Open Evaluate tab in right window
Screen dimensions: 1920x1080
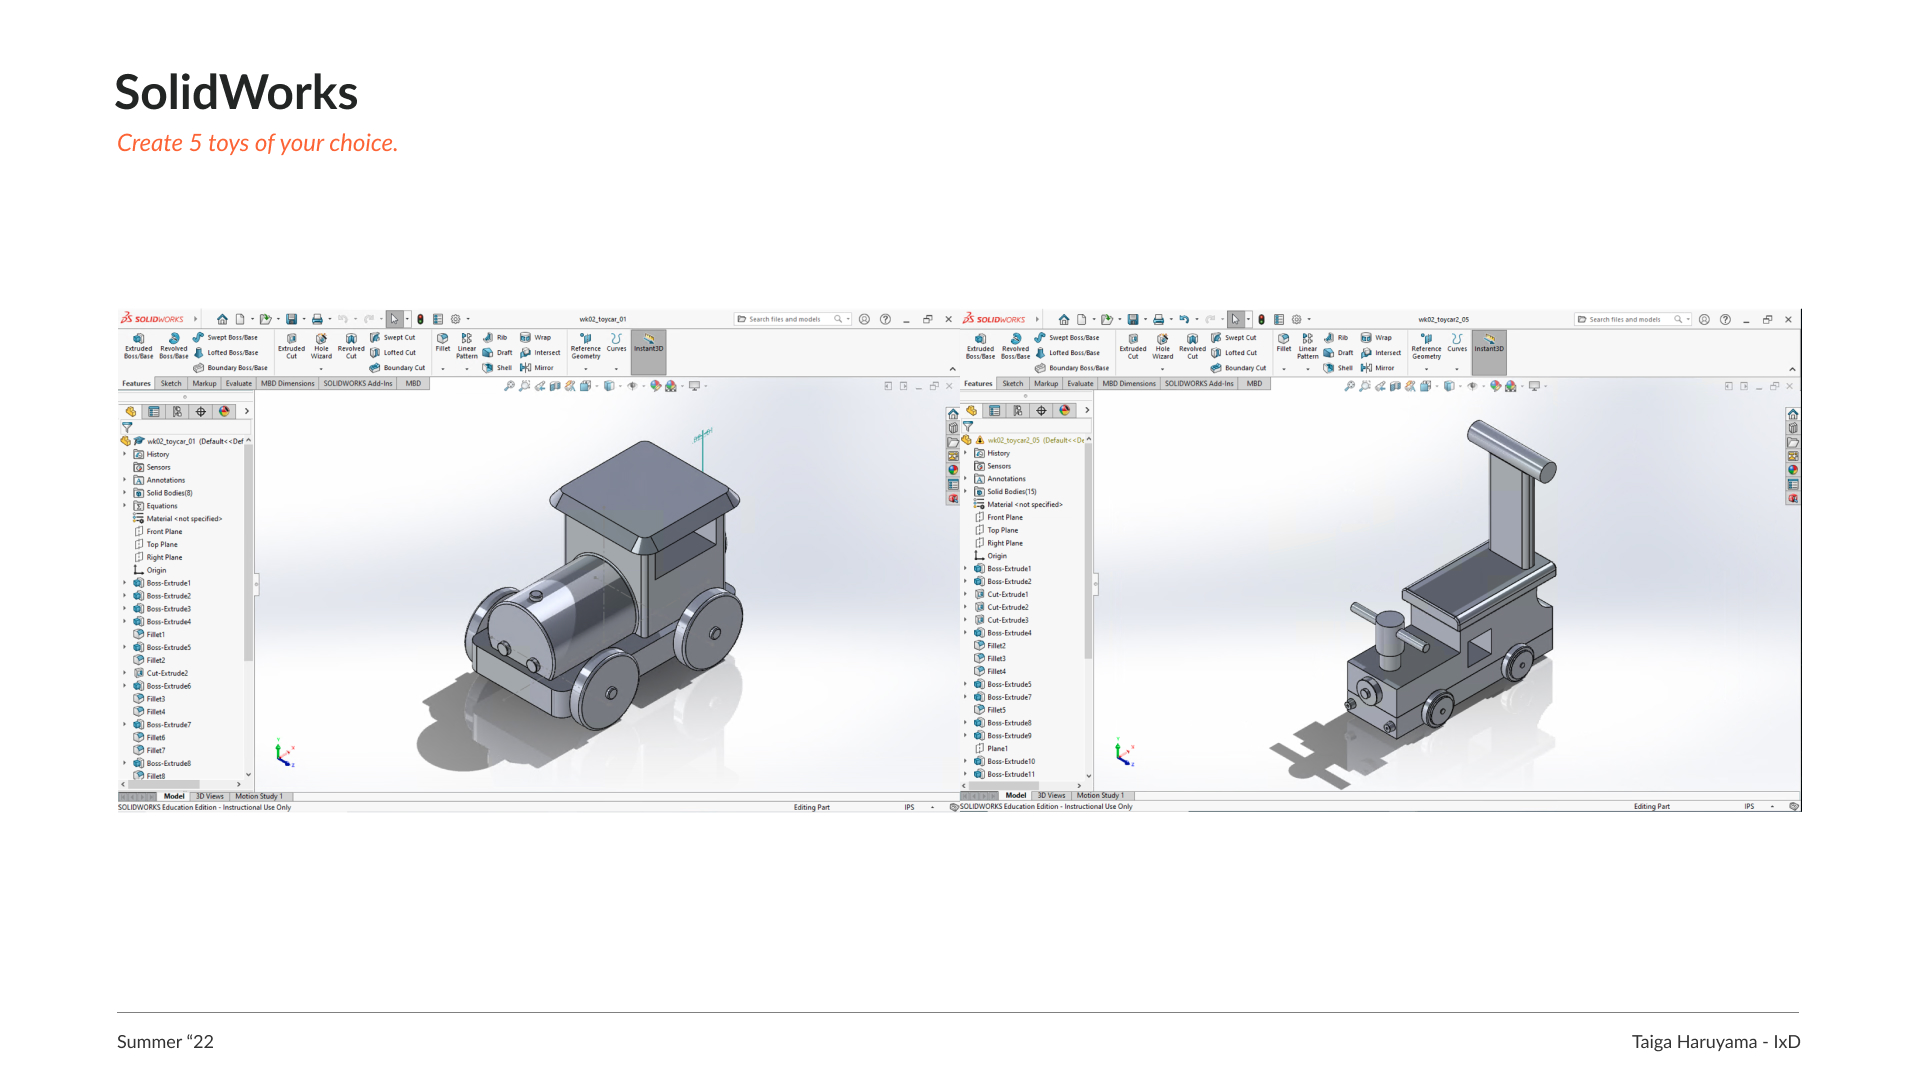click(1080, 383)
